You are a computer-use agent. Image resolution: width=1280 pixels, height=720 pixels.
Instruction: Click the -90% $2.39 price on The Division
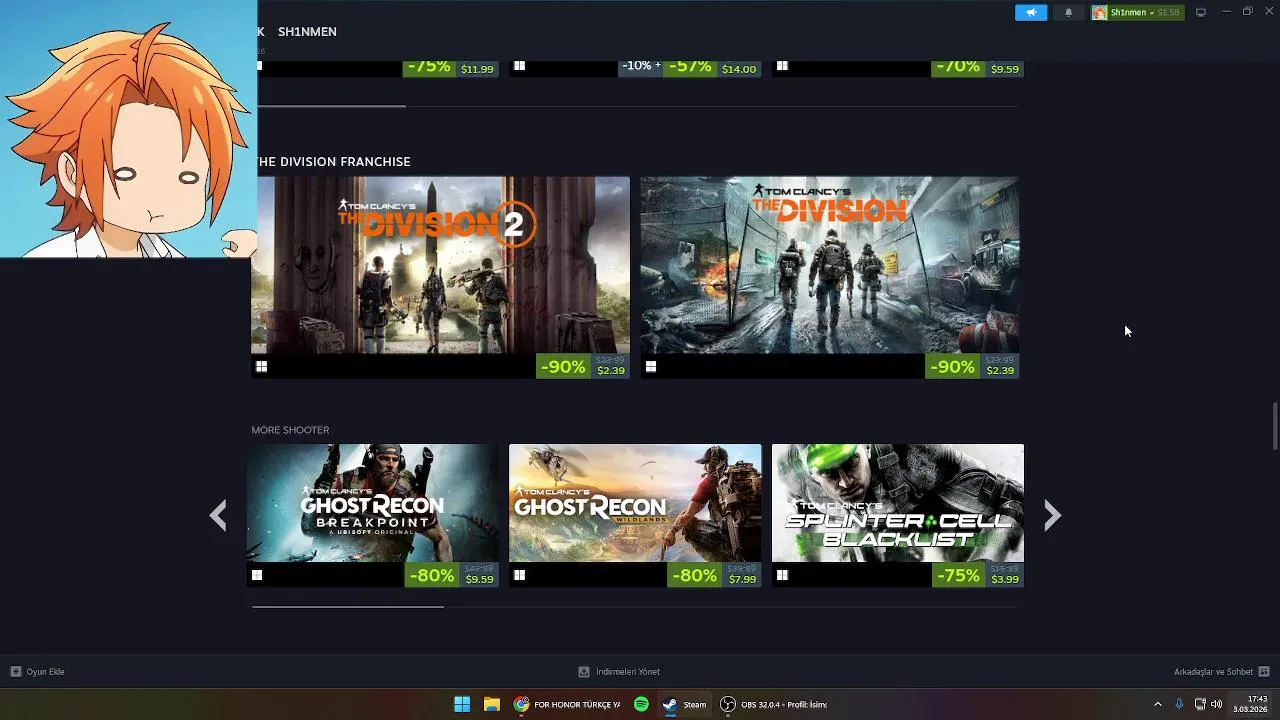point(972,366)
